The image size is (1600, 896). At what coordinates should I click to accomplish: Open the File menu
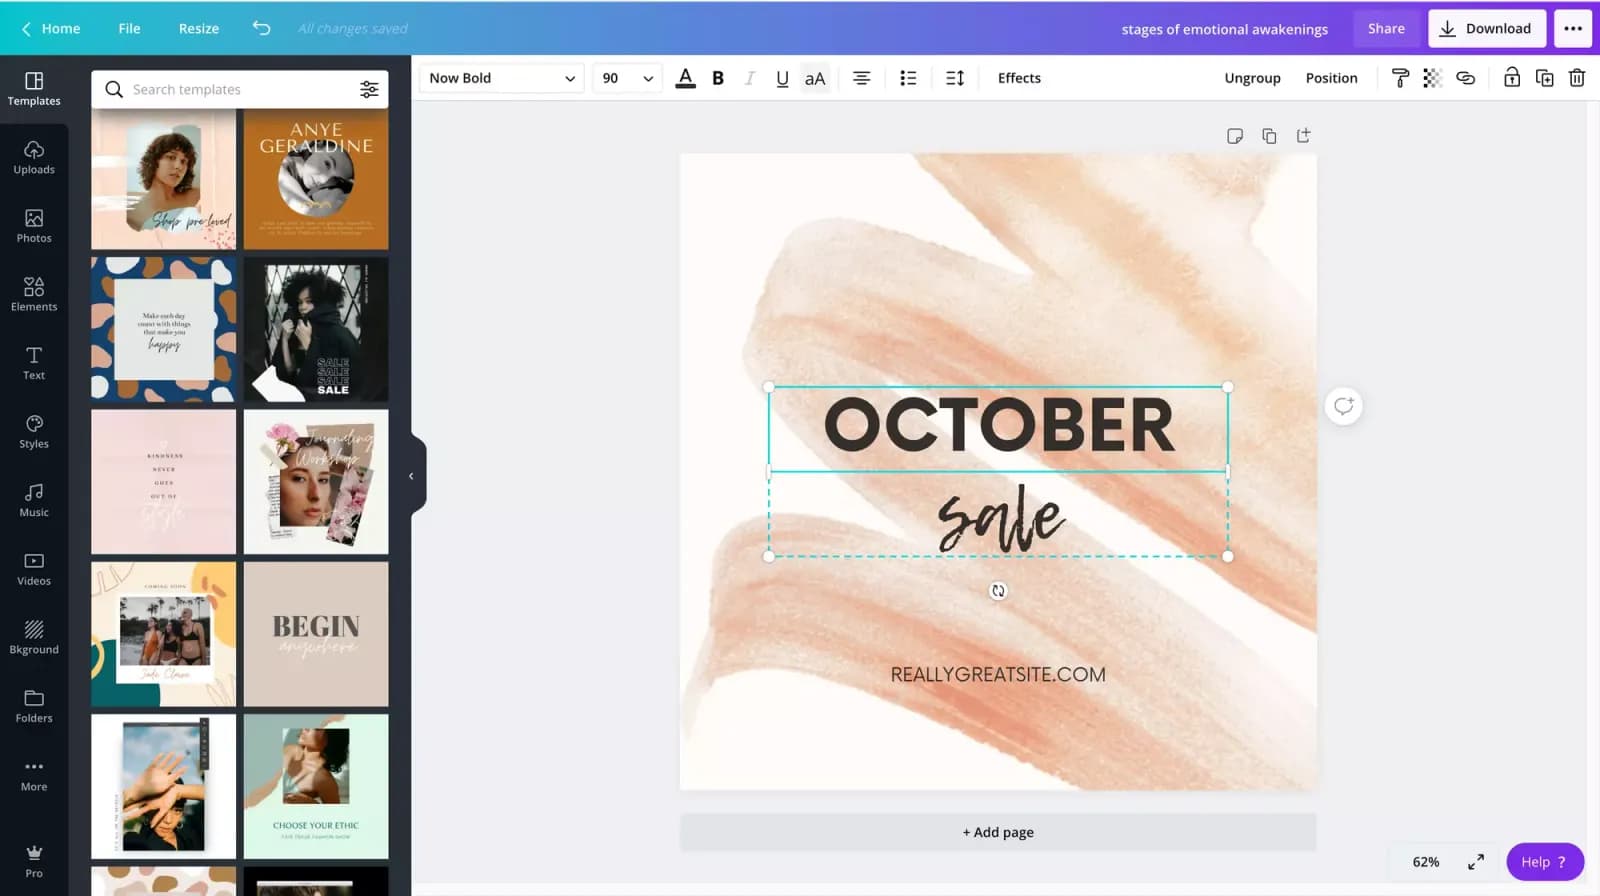coord(129,28)
